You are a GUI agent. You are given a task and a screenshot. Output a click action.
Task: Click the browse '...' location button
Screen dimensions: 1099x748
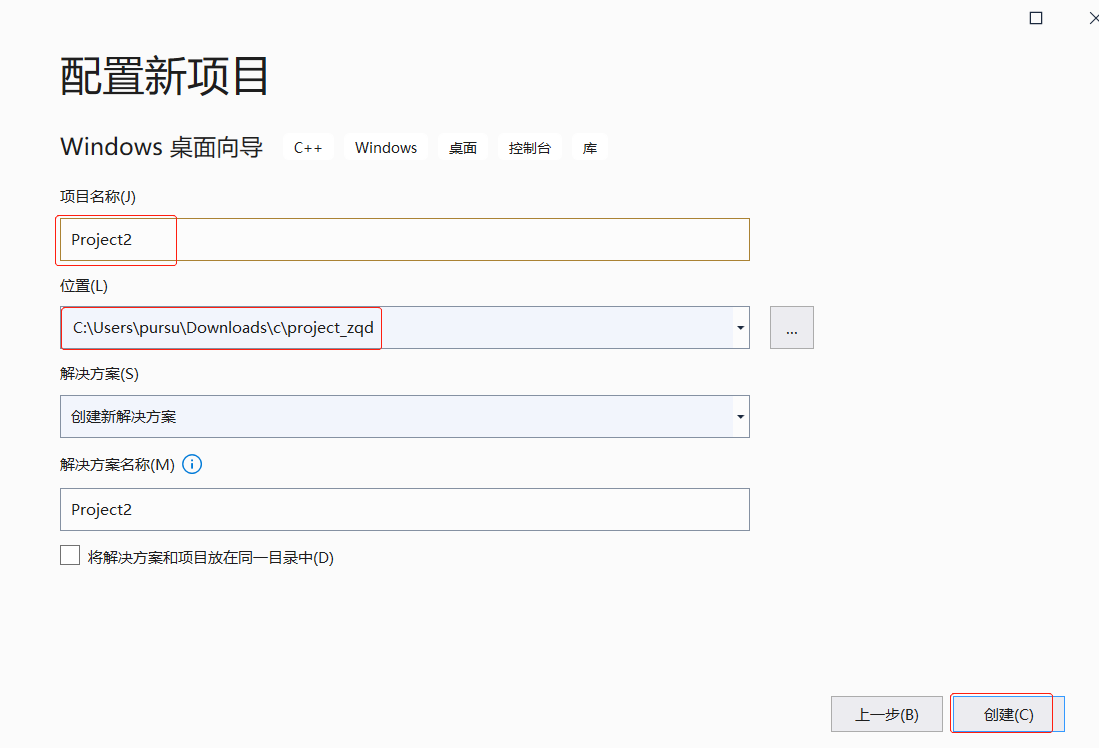pos(791,327)
